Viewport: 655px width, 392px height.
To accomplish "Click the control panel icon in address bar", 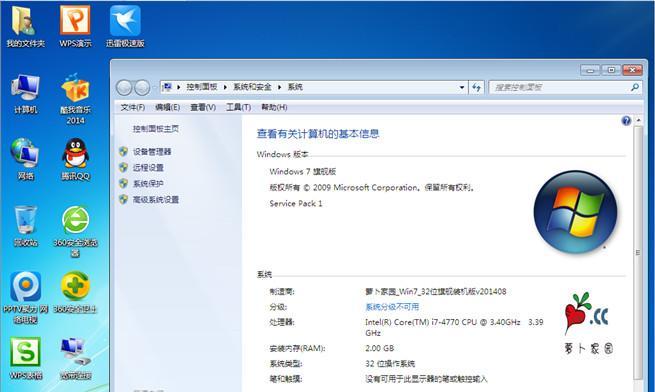I will [x=167, y=87].
